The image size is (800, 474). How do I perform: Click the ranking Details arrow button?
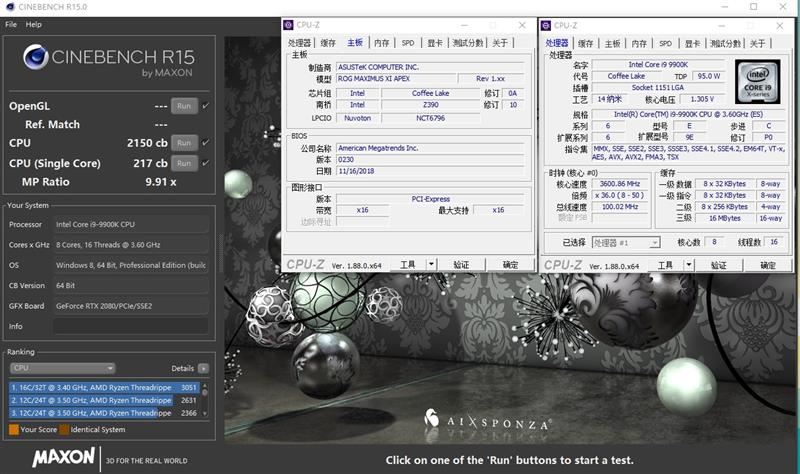(x=203, y=368)
